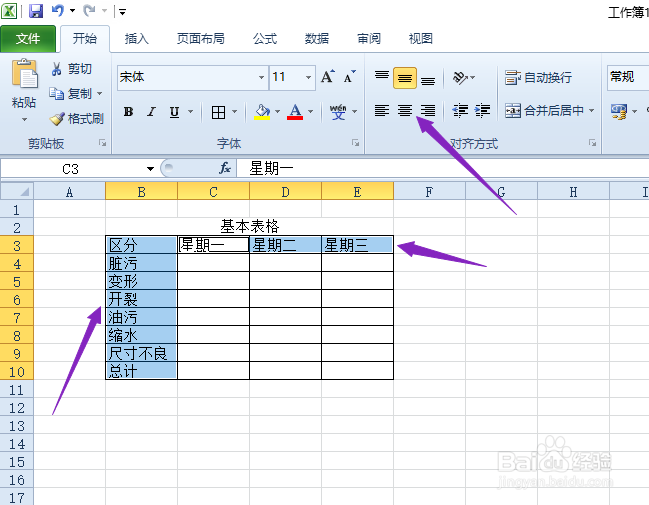
Task: Open the Merge and Center dropdown arrow
Action: [591, 111]
